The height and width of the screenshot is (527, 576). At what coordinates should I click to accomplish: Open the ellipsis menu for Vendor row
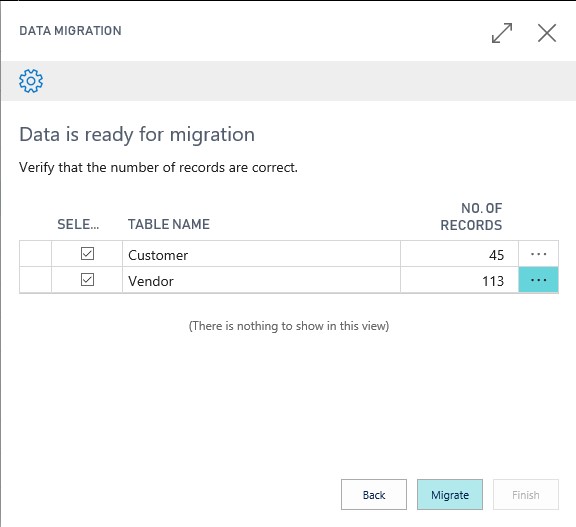click(538, 280)
